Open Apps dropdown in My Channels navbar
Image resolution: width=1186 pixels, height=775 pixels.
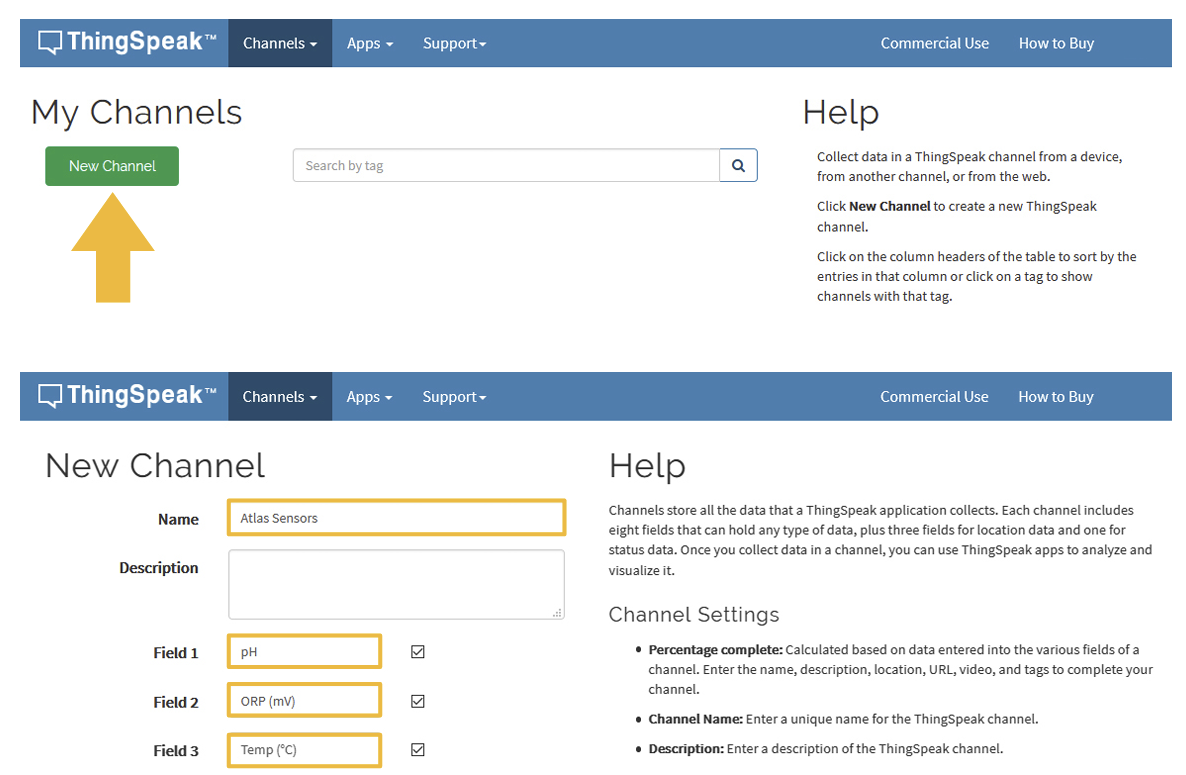pos(370,43)
